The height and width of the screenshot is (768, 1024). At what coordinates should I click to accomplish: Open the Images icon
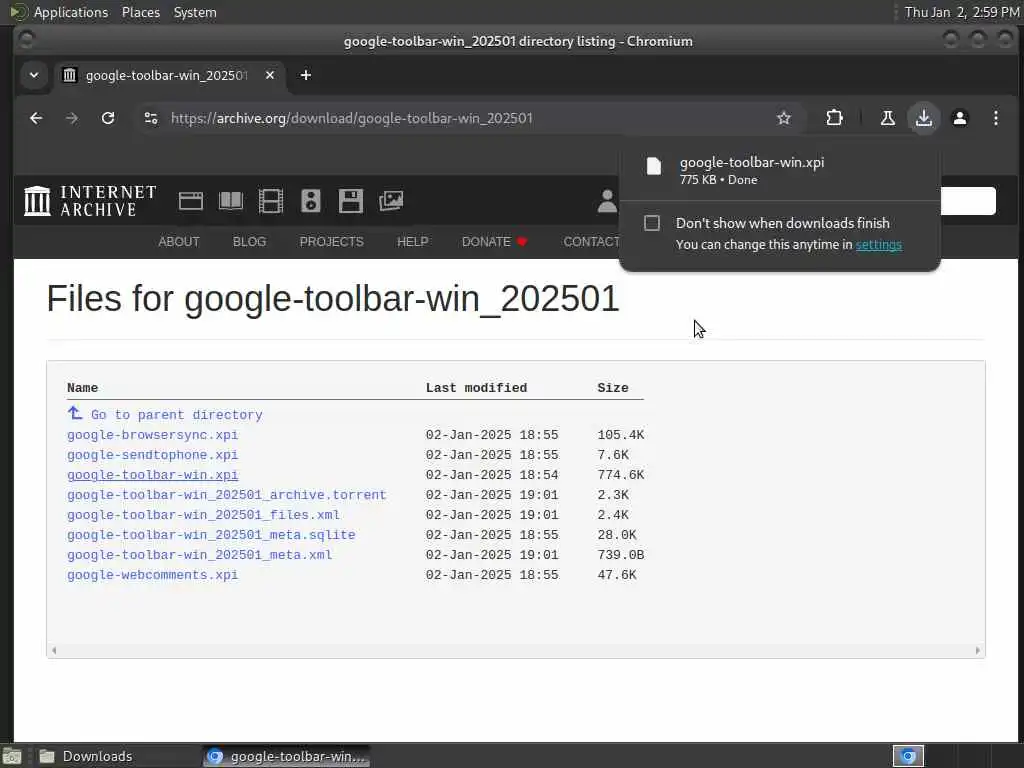tap(391, 200)
